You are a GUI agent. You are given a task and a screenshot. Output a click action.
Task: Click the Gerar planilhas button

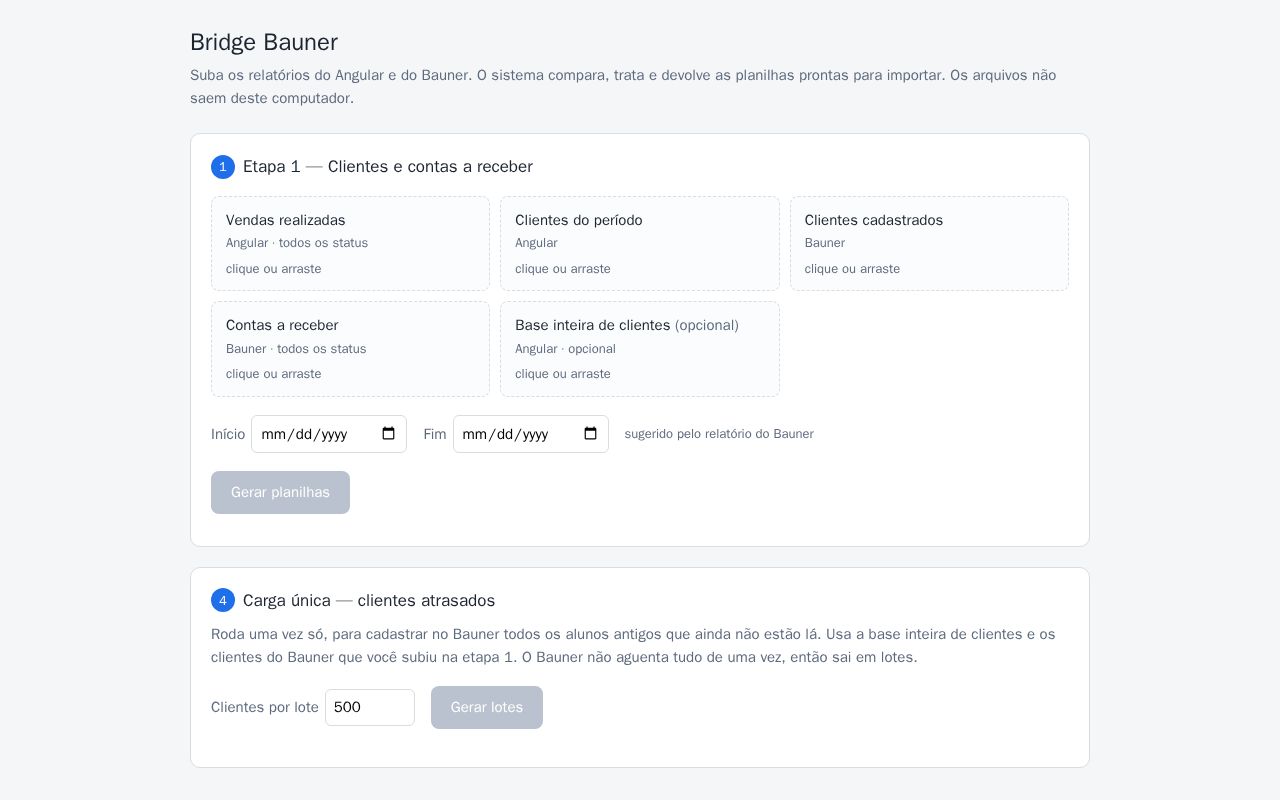[x=280, y=492]
